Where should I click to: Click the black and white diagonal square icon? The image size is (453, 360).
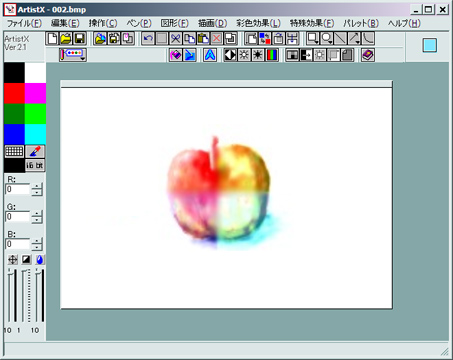click(26, 260)
